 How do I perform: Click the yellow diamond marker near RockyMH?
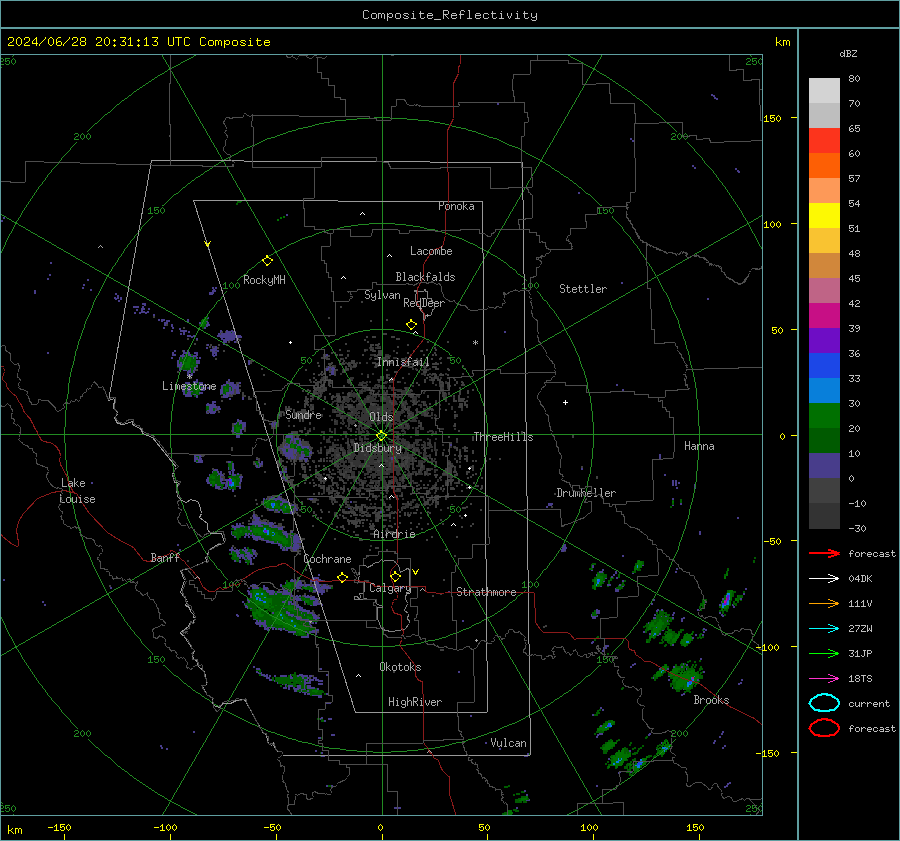click(x=267, y=261)
